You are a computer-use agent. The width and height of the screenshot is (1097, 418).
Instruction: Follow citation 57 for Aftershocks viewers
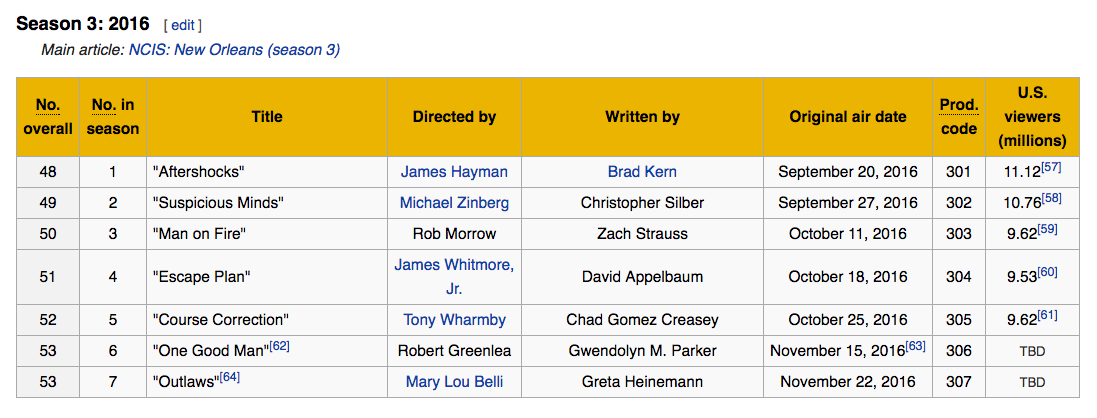[x=1050, y=167]
